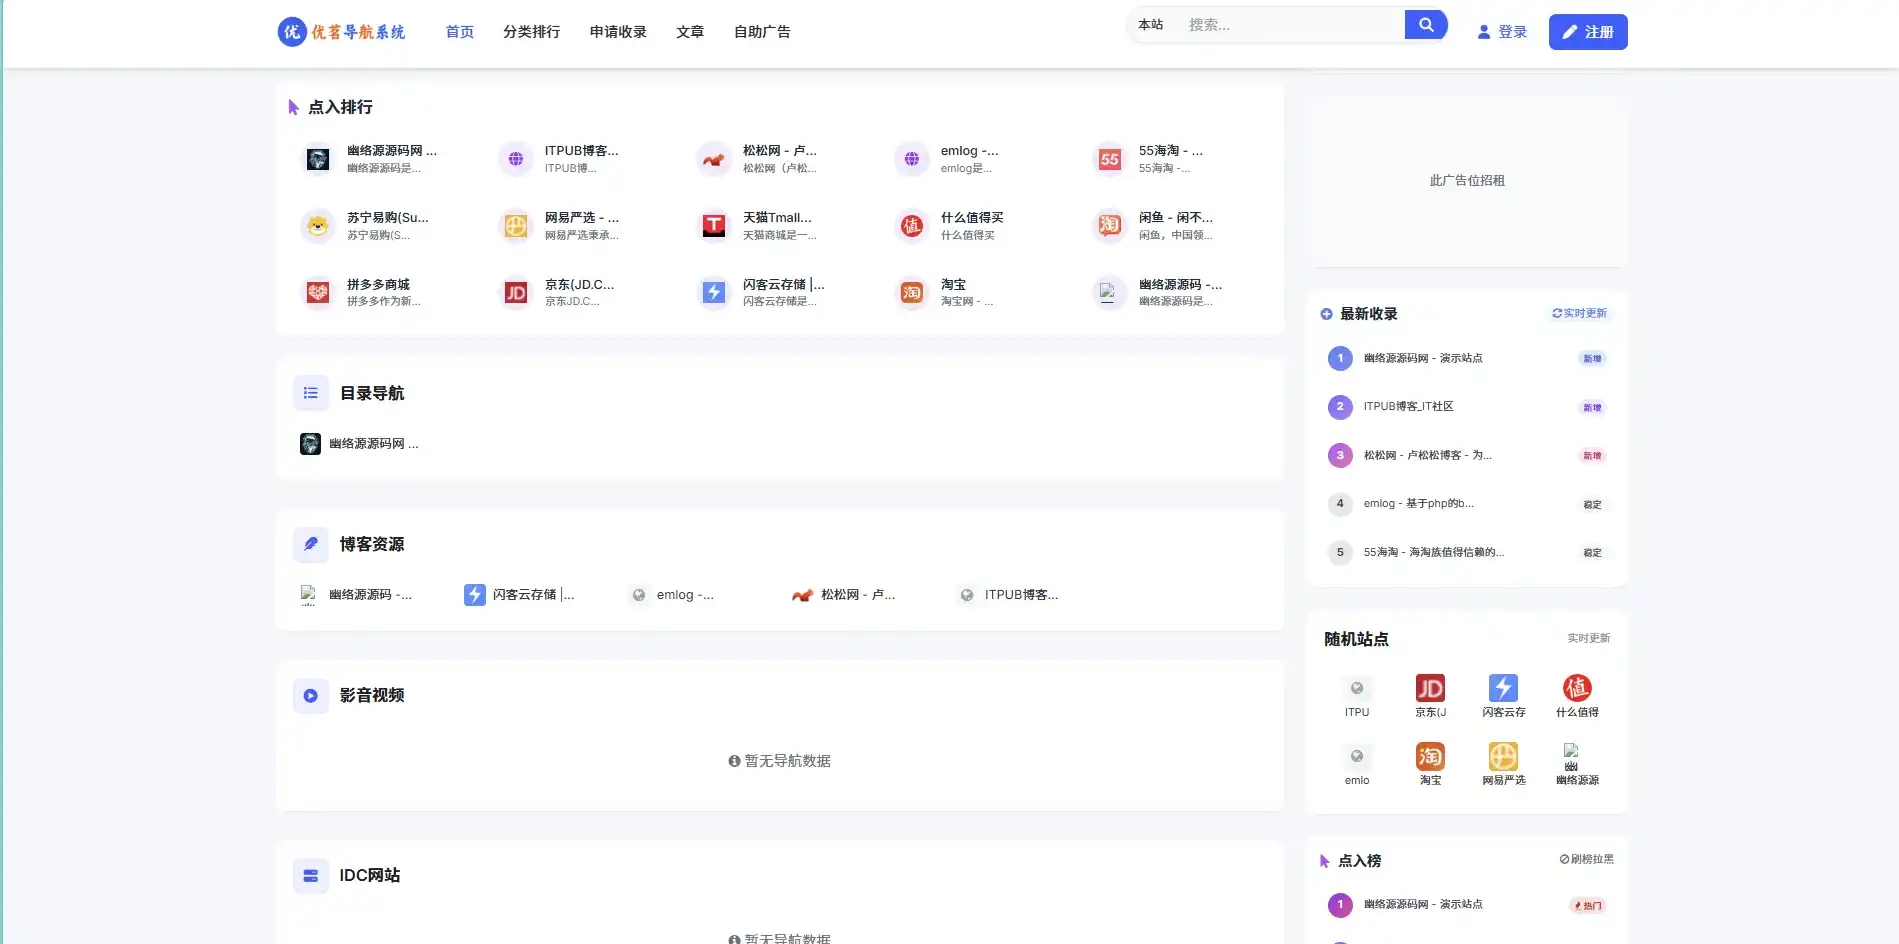Click 刷榜拉黑 in 点入榜 panel
The image size is (1899, 944).
[x=1586, y=859]
